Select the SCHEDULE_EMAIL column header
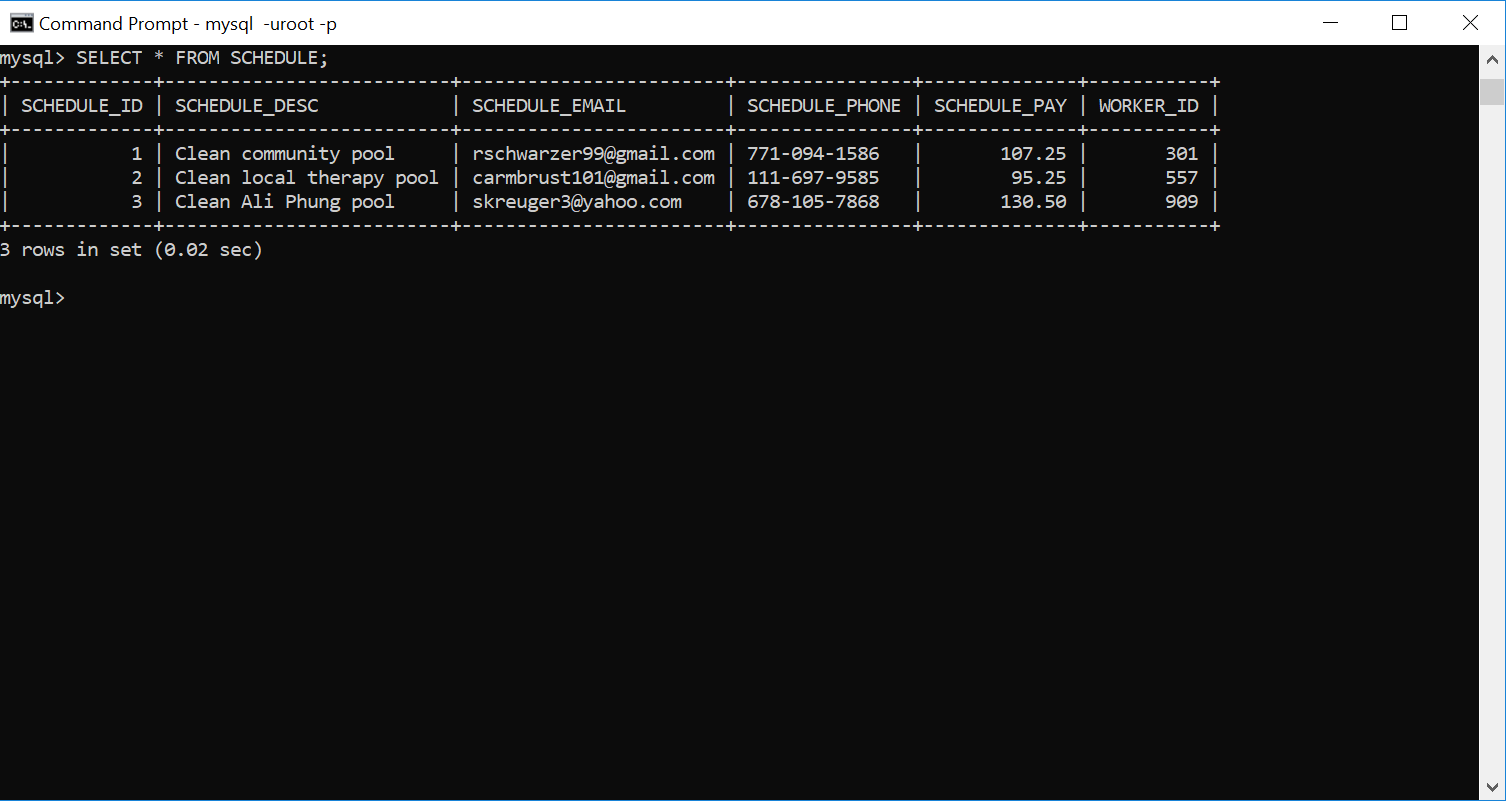Viewport: 1506px width, 801px height. pos(548,105)
